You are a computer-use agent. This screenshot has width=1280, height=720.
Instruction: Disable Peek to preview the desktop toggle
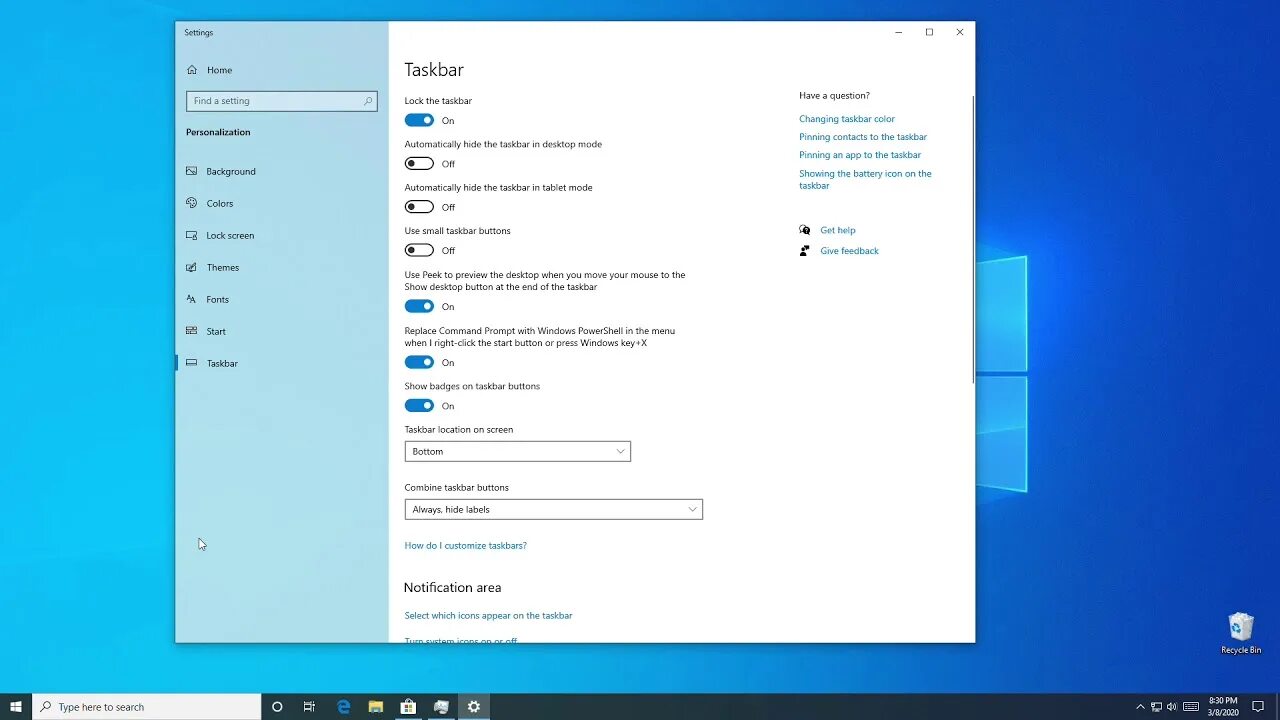pyautogui.click(x=419, y=306)
